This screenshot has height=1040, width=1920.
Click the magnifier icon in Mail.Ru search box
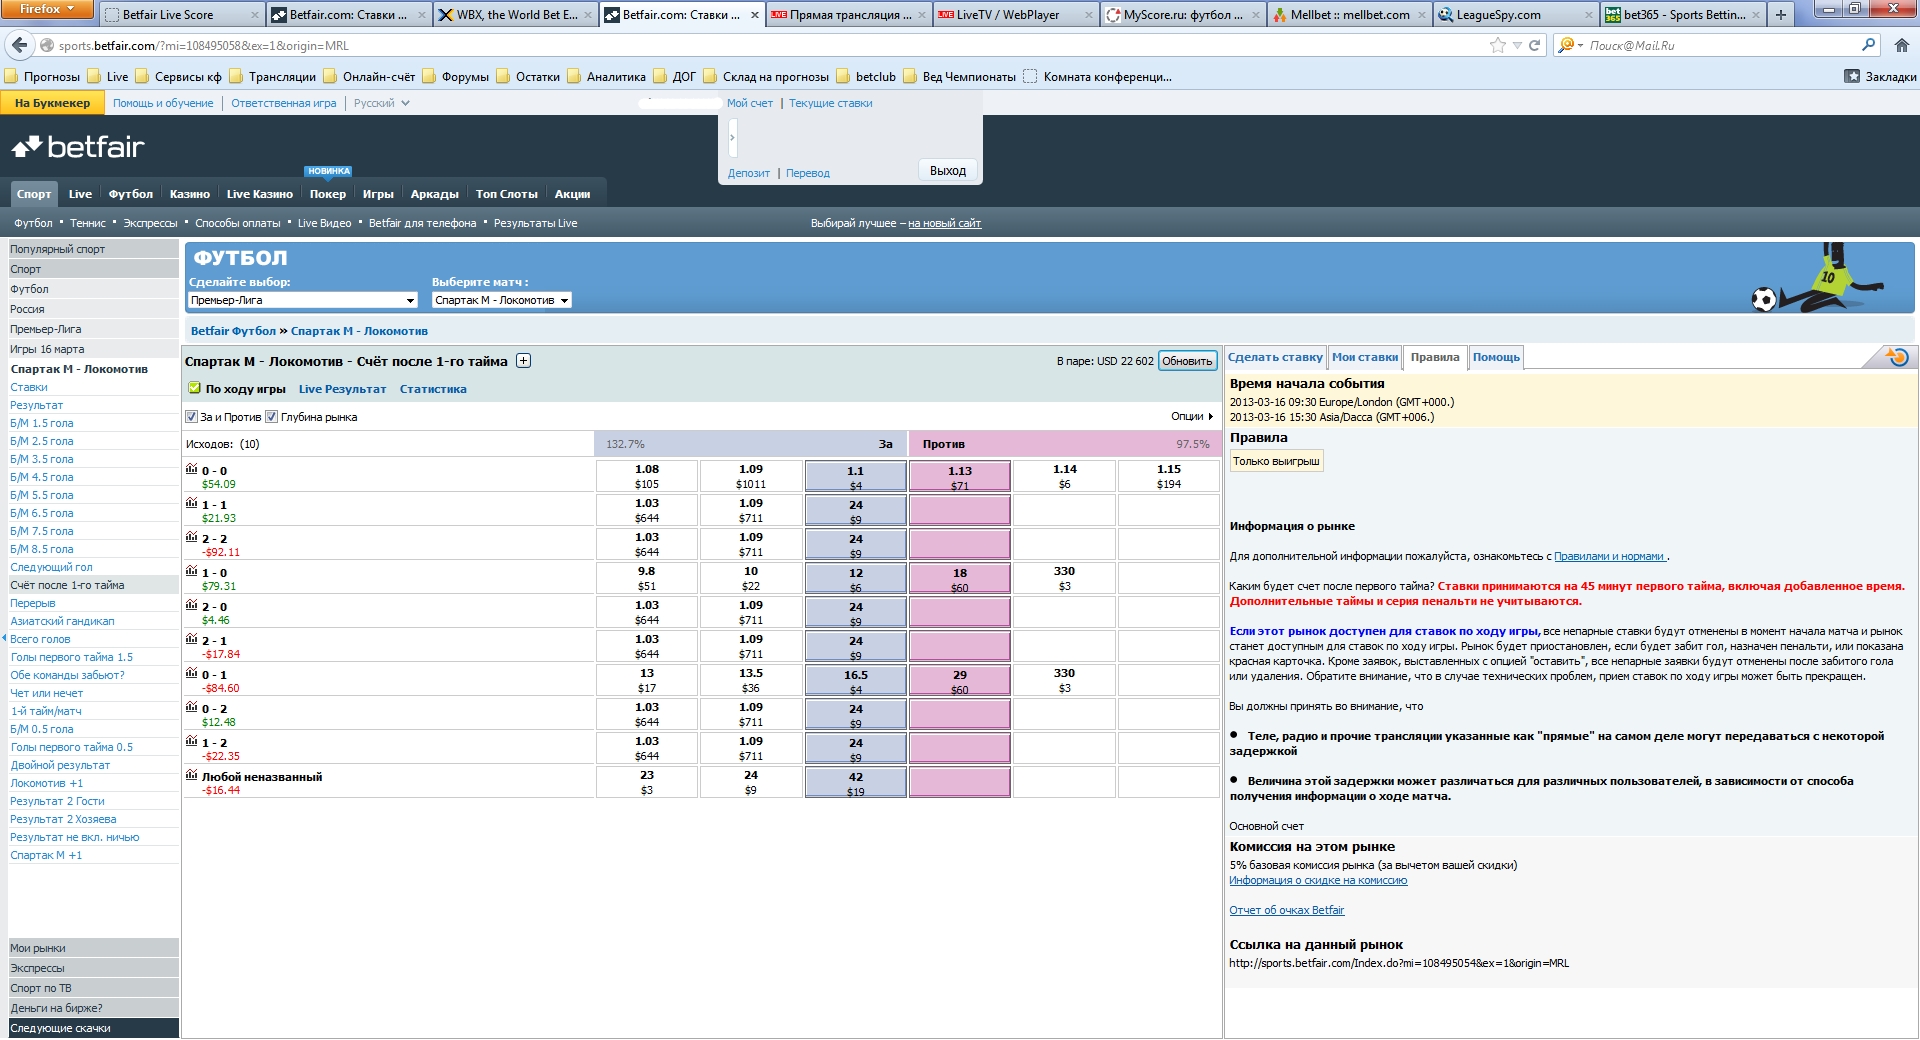[x=1868, y=45]
